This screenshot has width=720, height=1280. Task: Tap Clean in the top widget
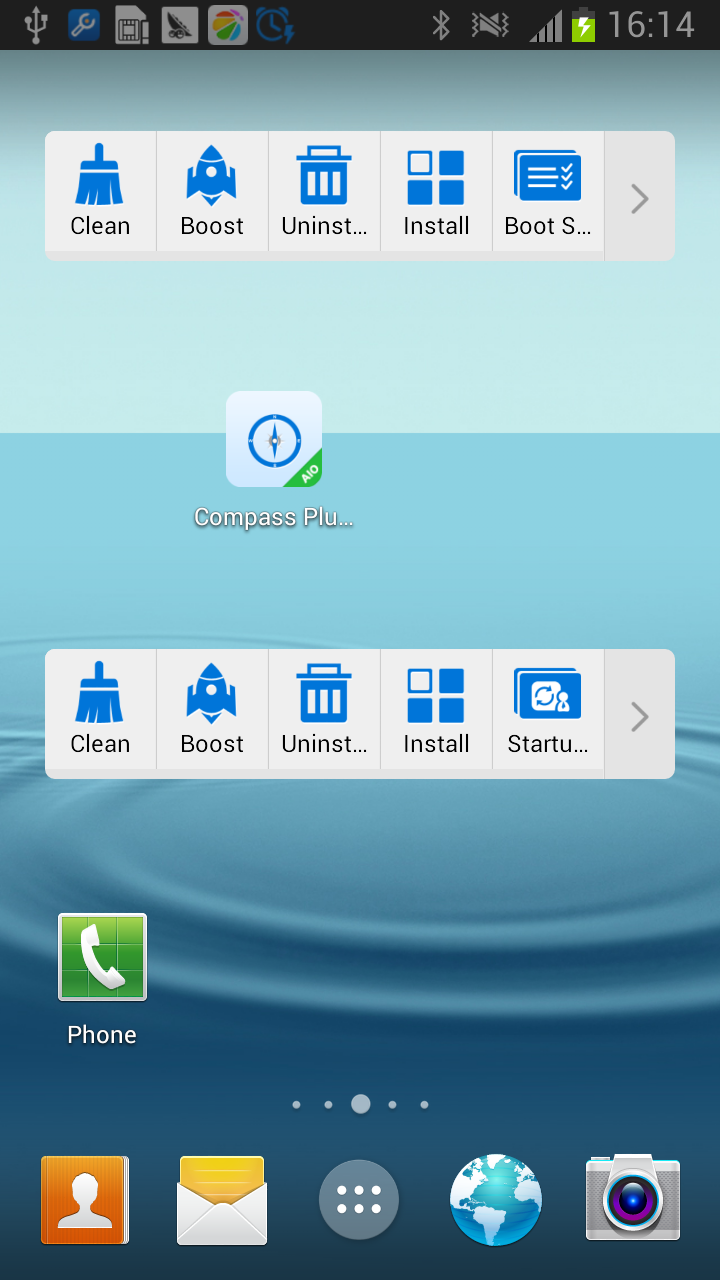pyautogui.click(x=100, y=191)
